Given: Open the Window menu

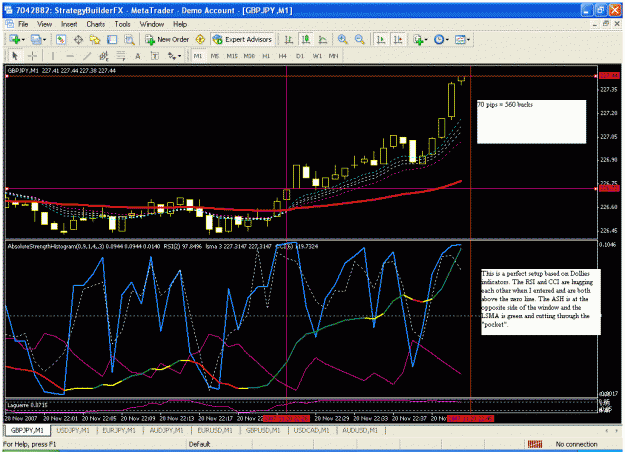Looking at the screenshot, I should tap(151, 24).
